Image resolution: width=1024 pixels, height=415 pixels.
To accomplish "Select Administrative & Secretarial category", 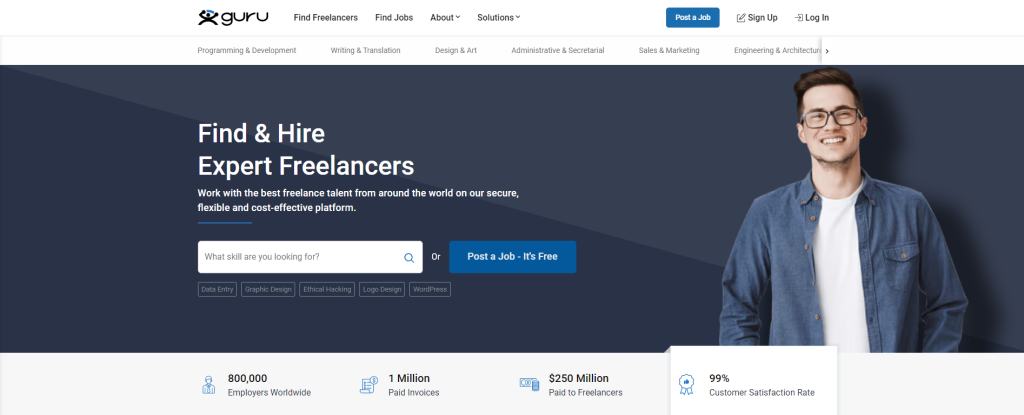I will [x=558, y=50].
